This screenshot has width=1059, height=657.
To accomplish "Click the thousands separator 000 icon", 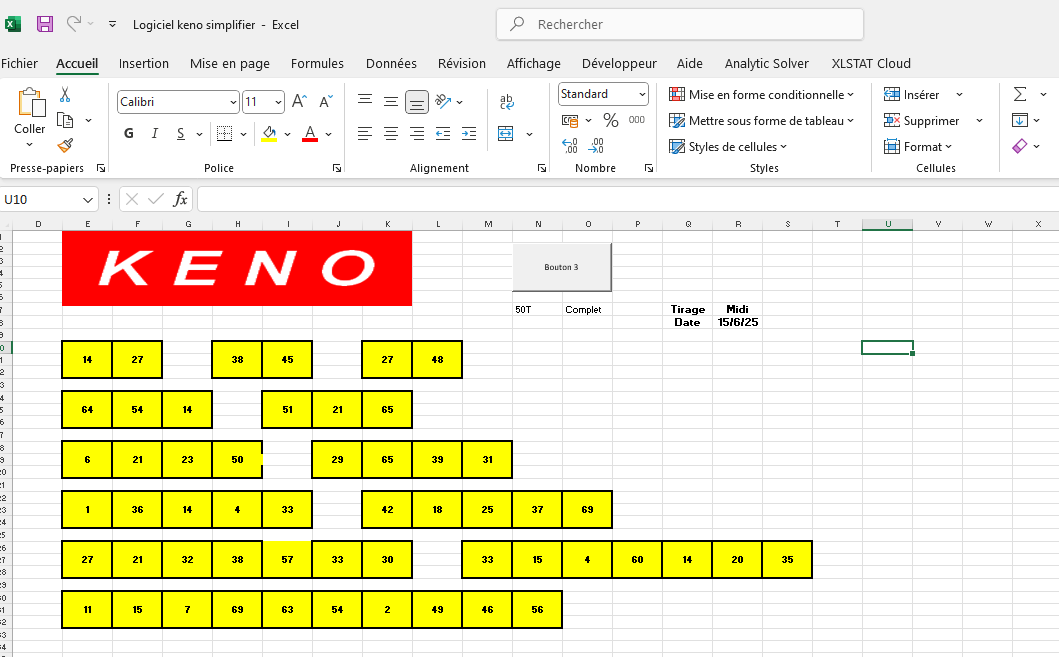I will [x=636, y=120].
